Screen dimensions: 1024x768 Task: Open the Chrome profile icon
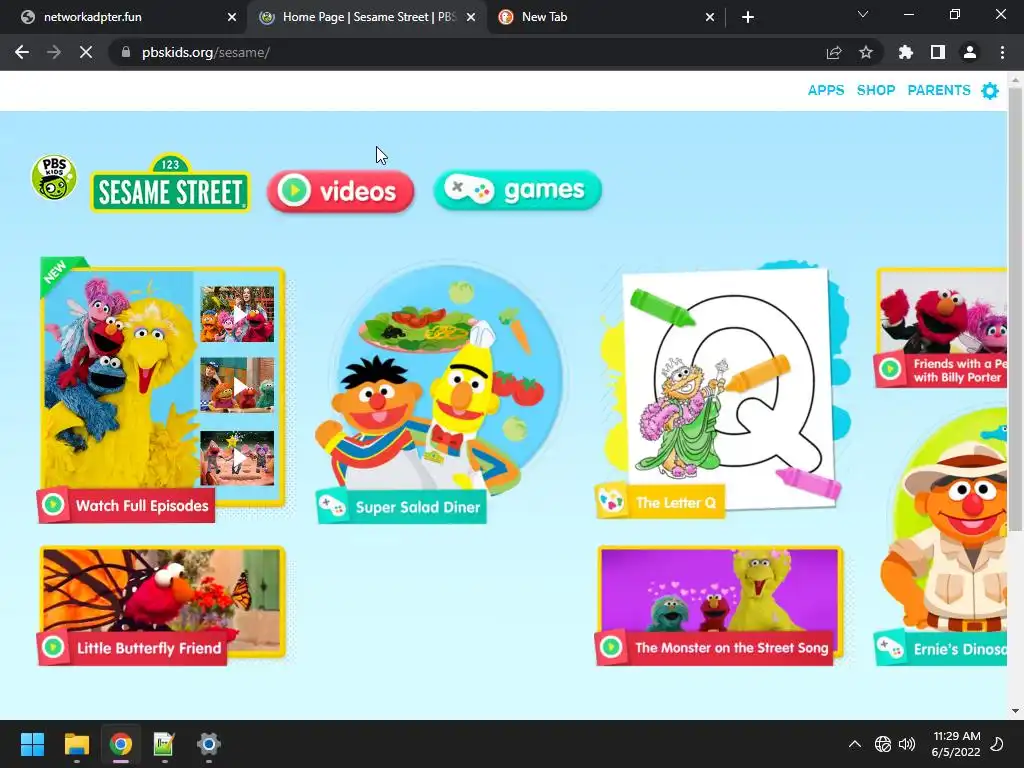point(970,52)
